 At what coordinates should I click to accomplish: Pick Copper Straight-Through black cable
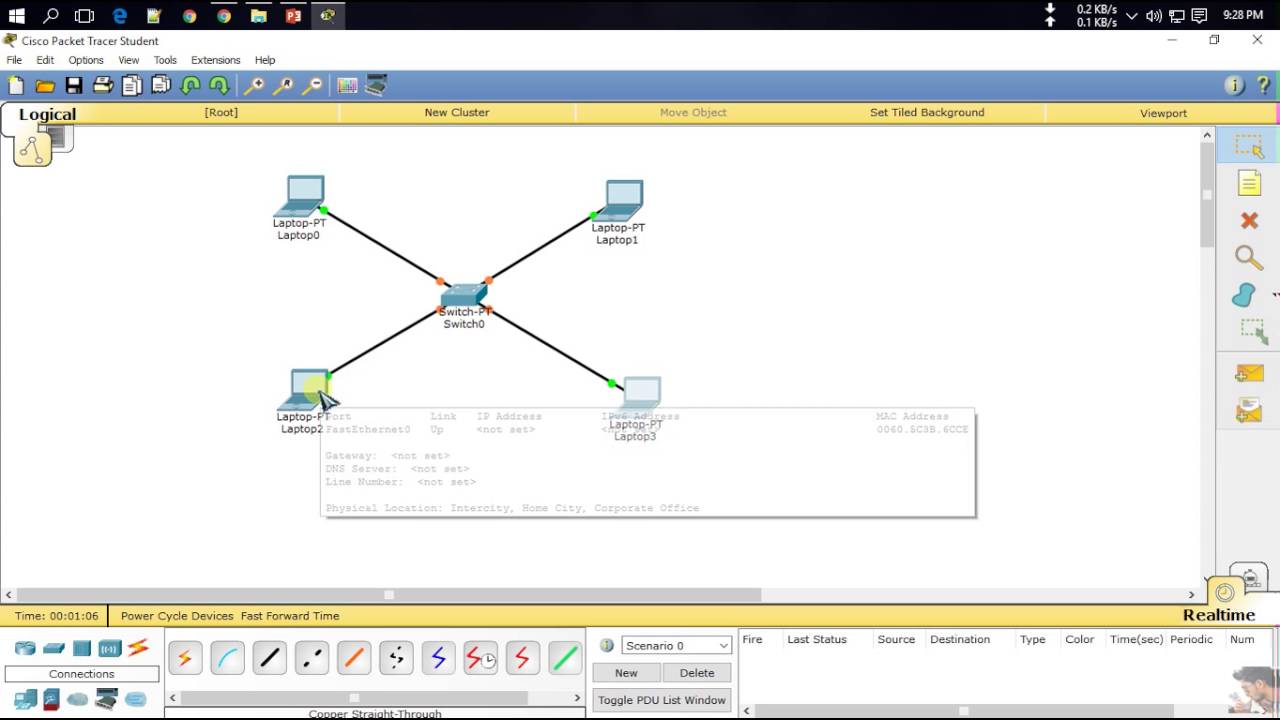[x=270, y=658]
